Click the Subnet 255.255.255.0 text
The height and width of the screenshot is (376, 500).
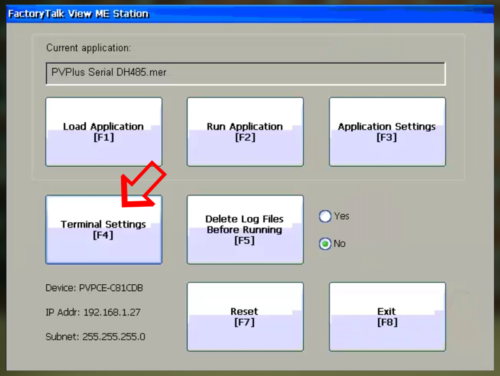95,337
